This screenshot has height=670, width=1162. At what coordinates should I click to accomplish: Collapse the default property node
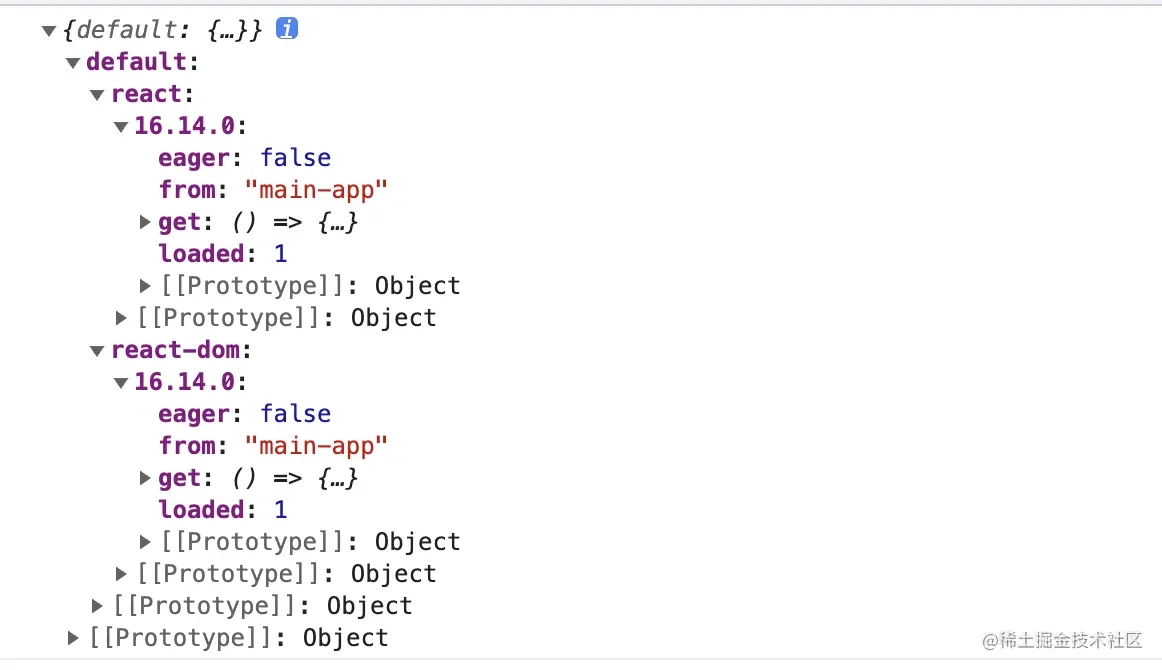73,63
